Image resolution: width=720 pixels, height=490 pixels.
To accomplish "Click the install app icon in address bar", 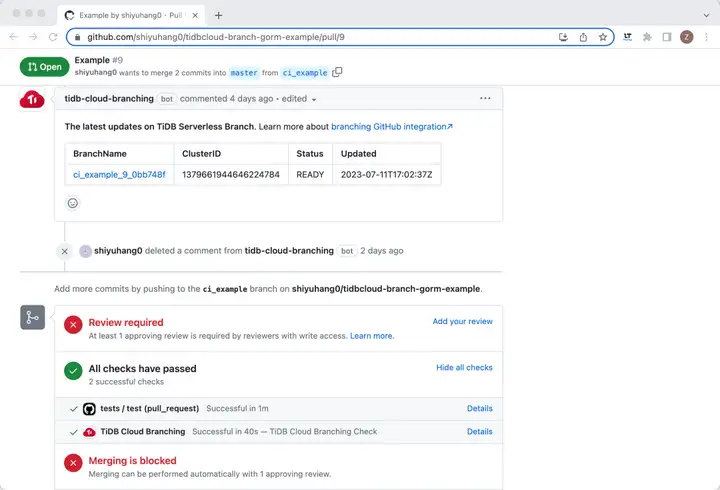I will (563, 37).
